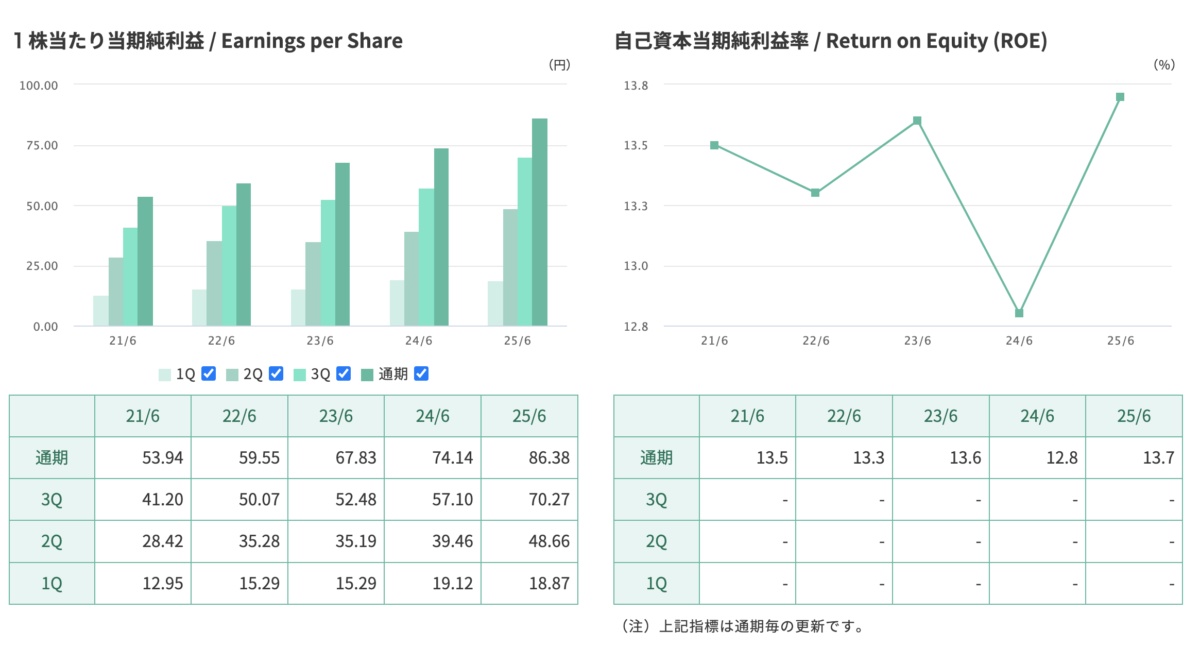This screenshot has width=1200, height=647.
Task: Hide the 通期 series via checkbox
Action: 421,374
